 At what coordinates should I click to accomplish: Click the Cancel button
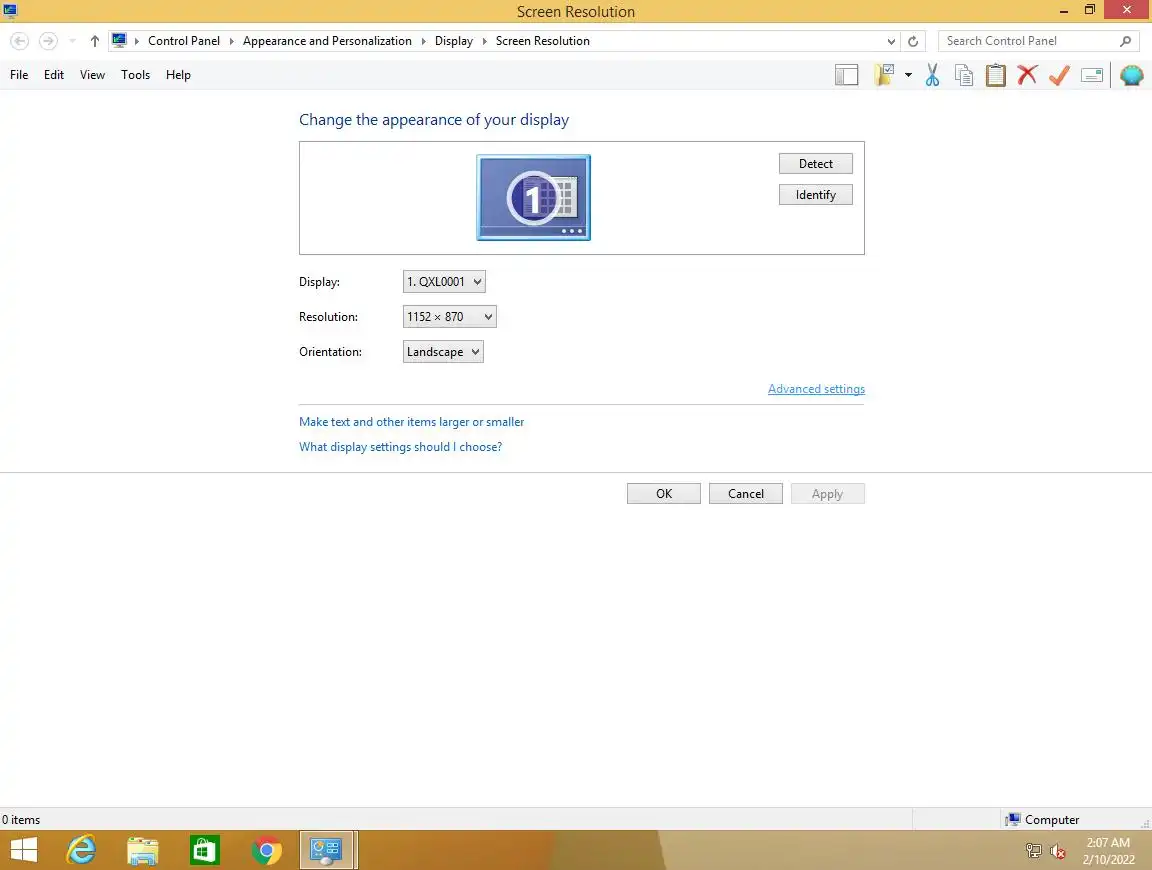pyautogui.click(x=746, y=494)
